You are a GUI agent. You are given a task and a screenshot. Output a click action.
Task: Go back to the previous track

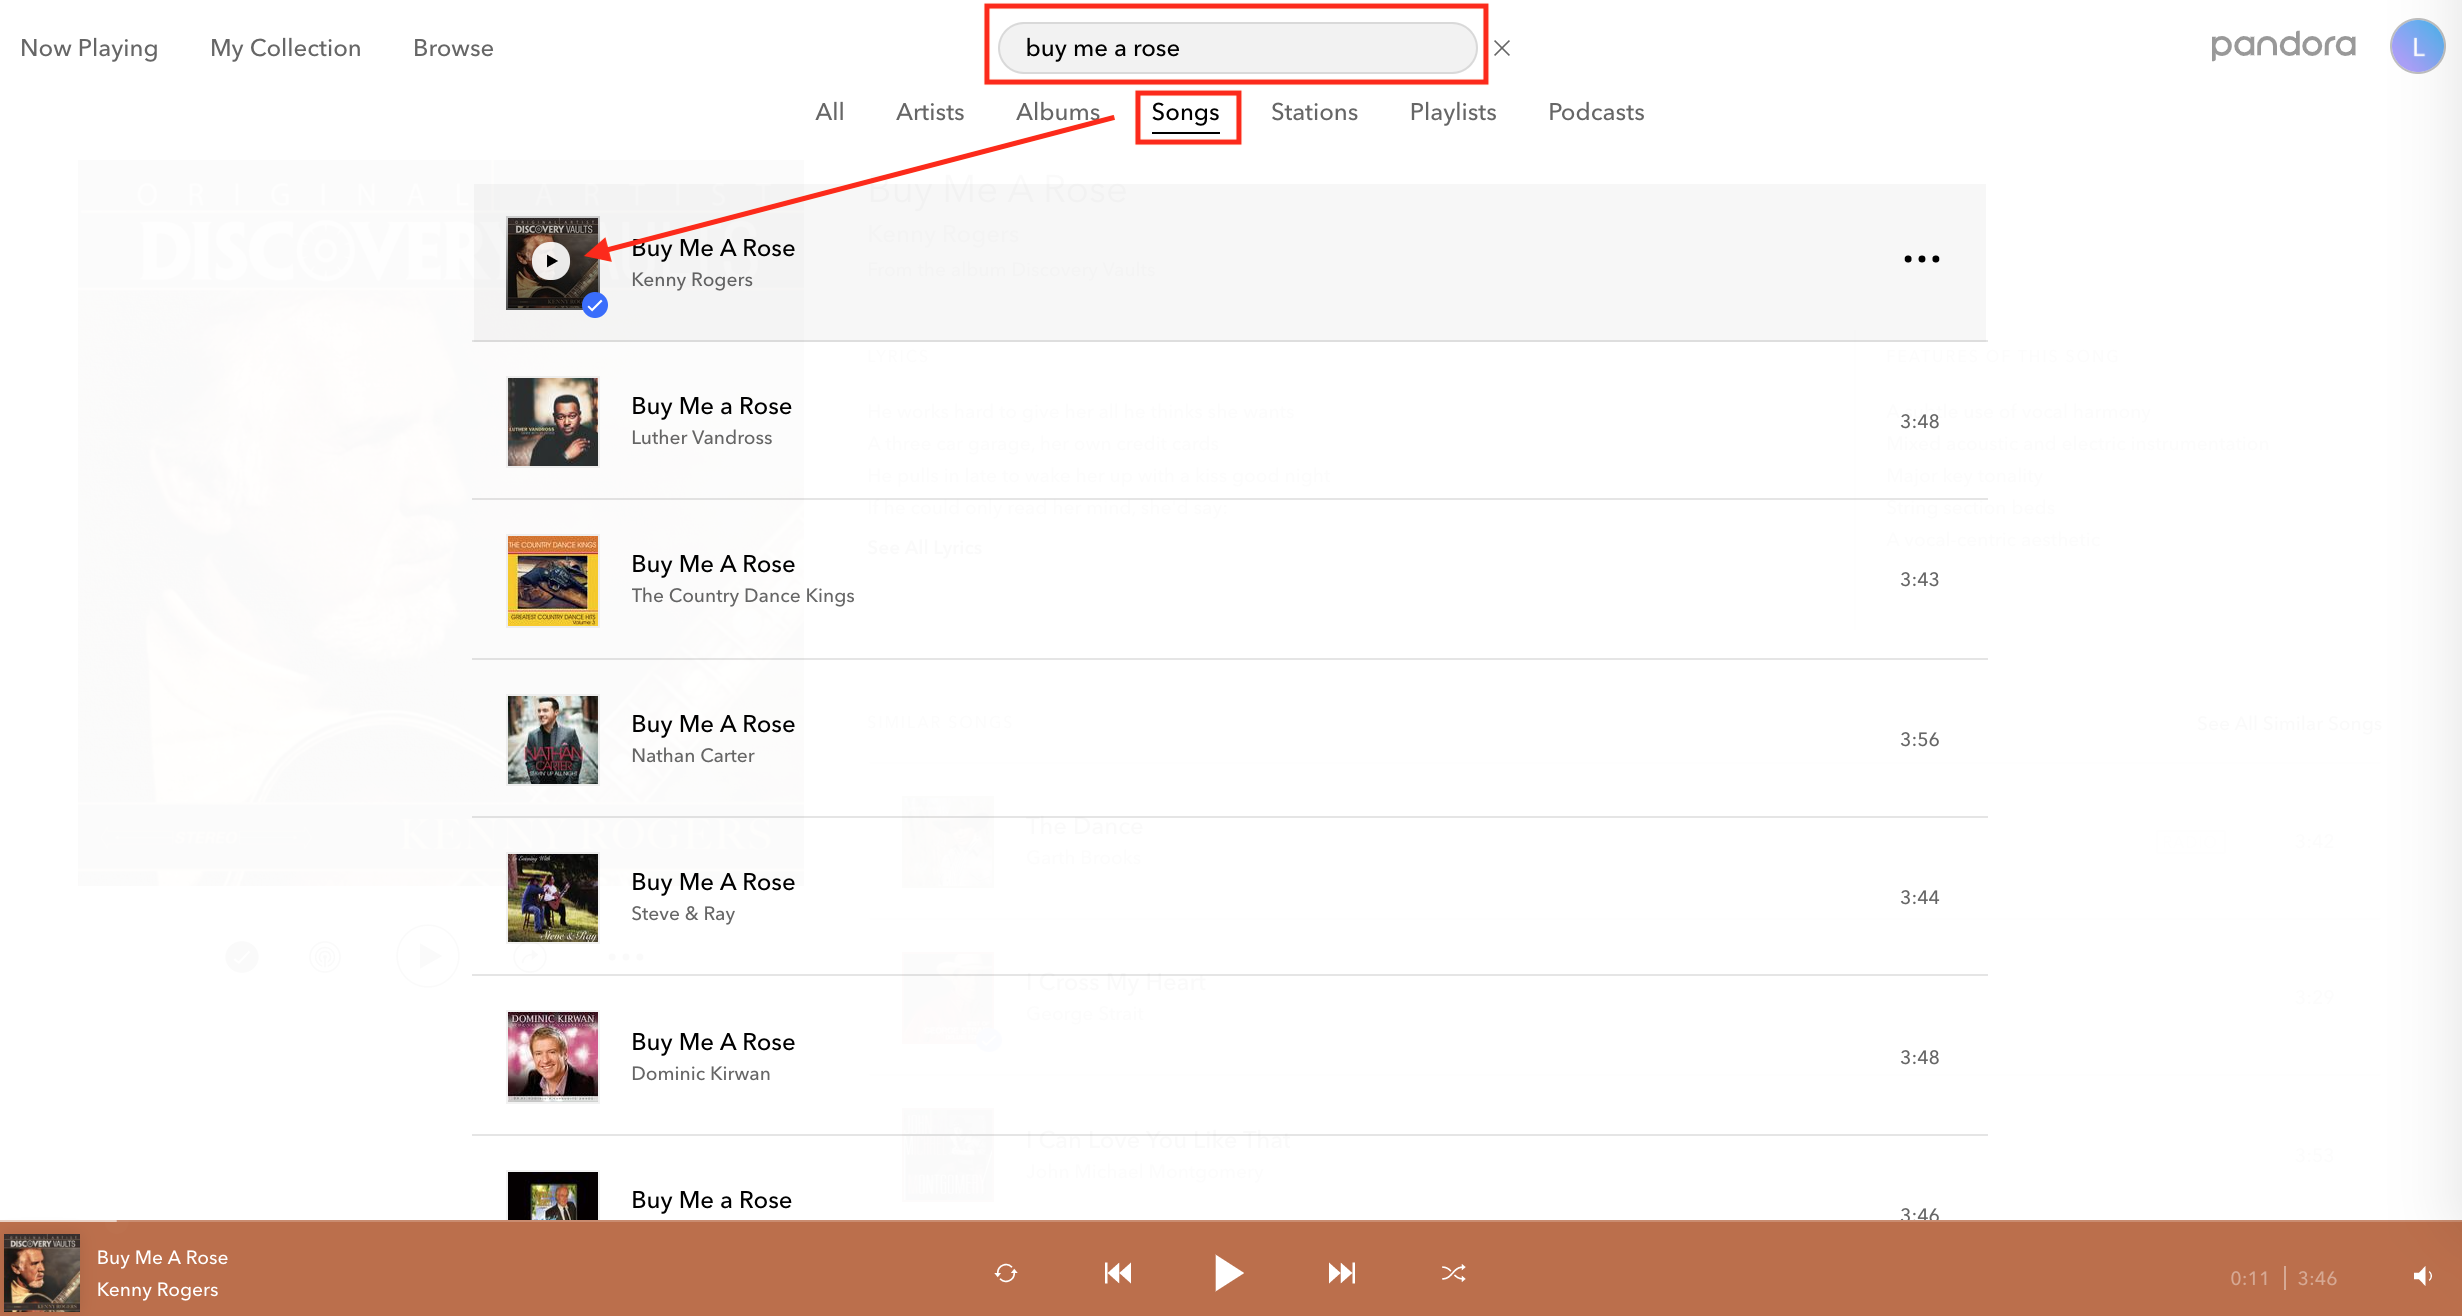[x=1118, y=1272]
